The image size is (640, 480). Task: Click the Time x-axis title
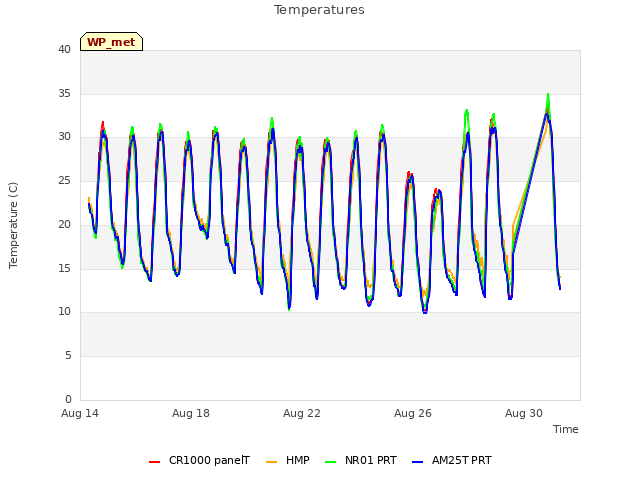click(x=566, y=429)
